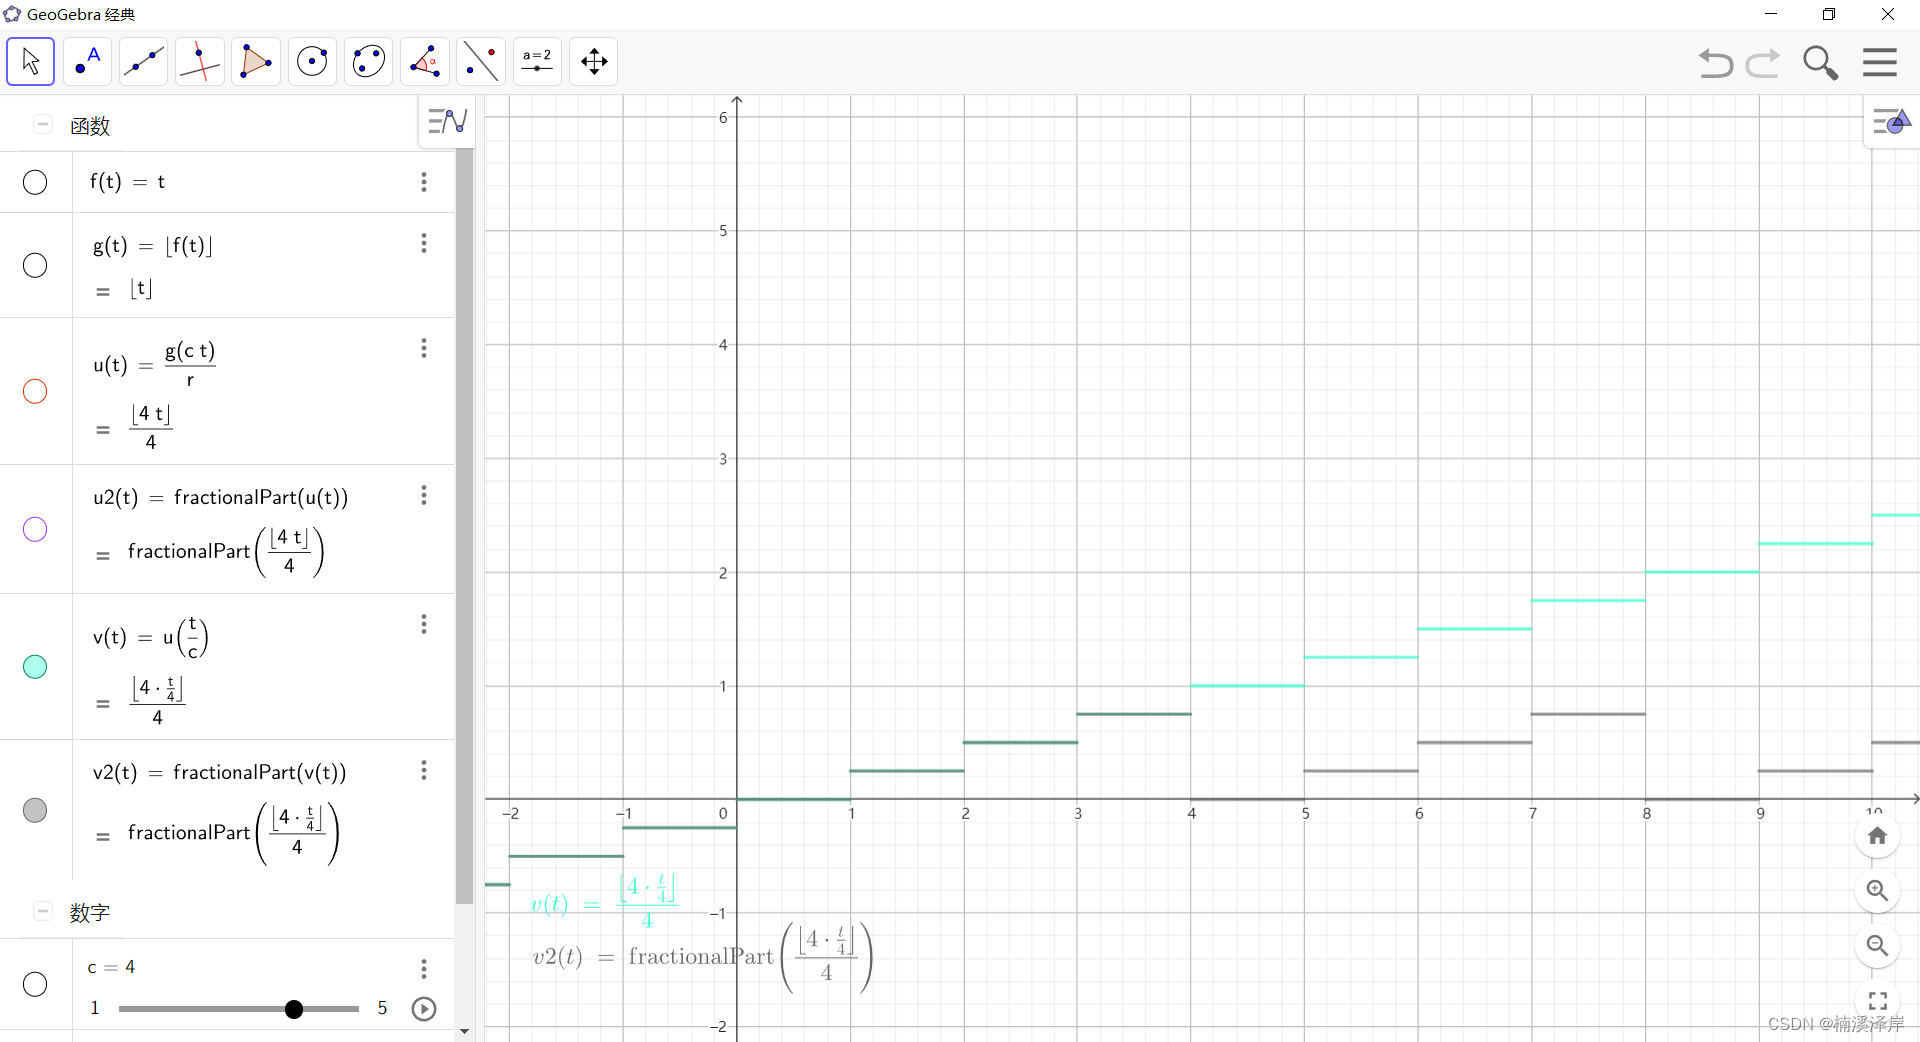Start slider c animation play button
This screenshot has height=1042, width=1920.
point(424,1009)
